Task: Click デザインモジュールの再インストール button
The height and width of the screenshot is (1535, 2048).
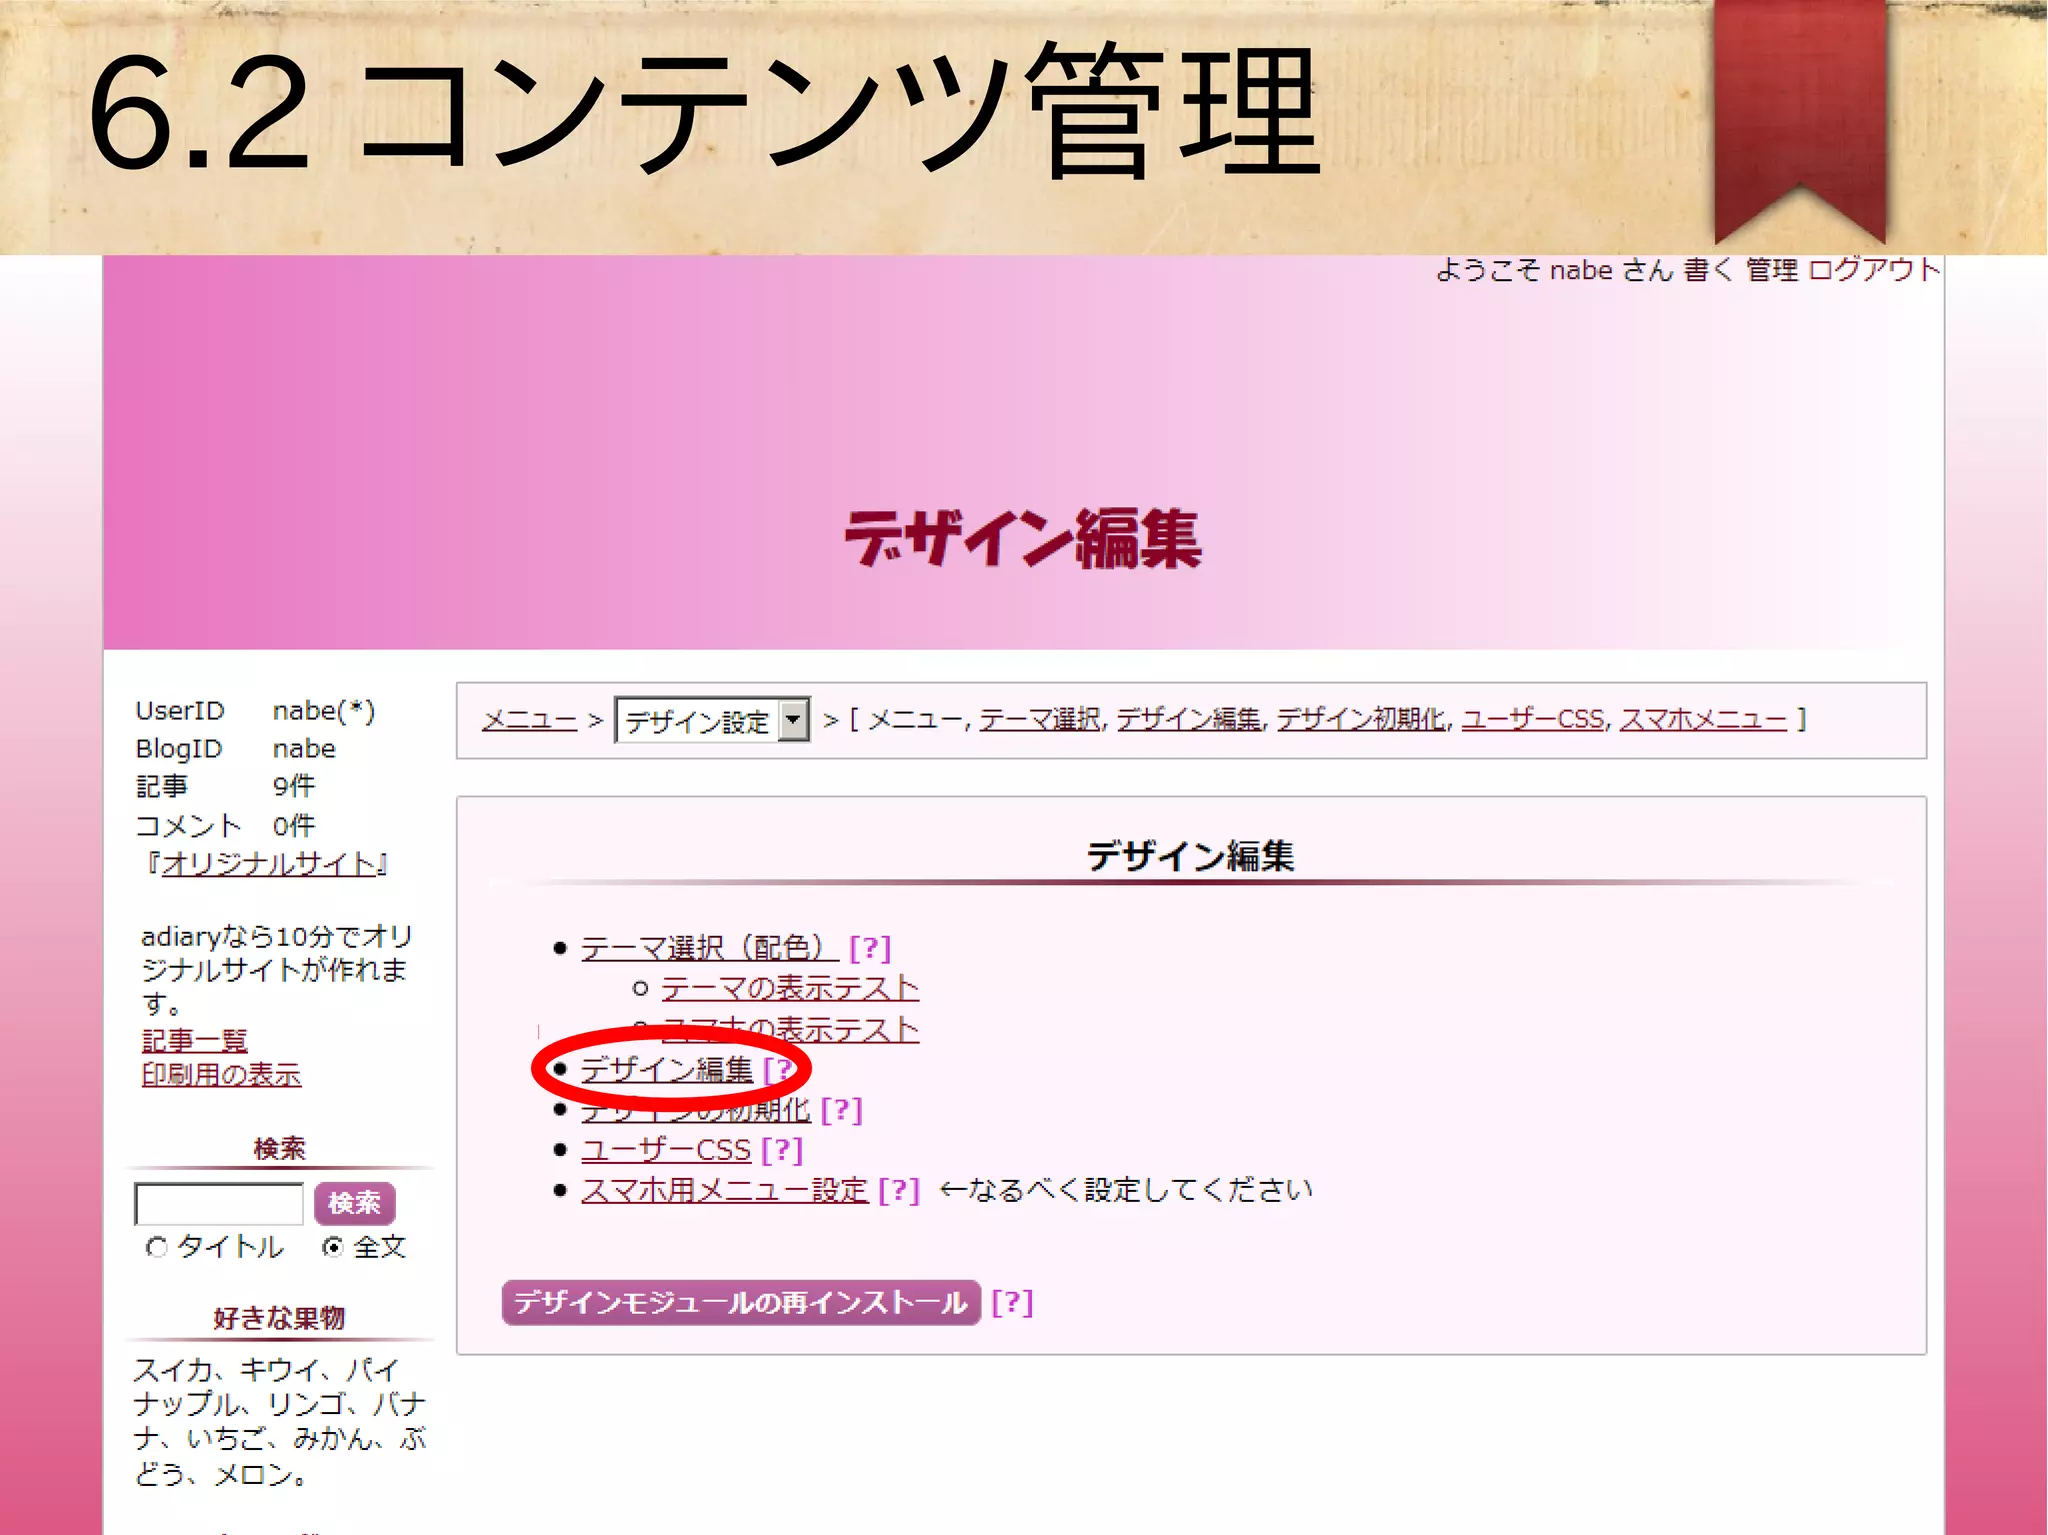Action: coord(741,1302)
